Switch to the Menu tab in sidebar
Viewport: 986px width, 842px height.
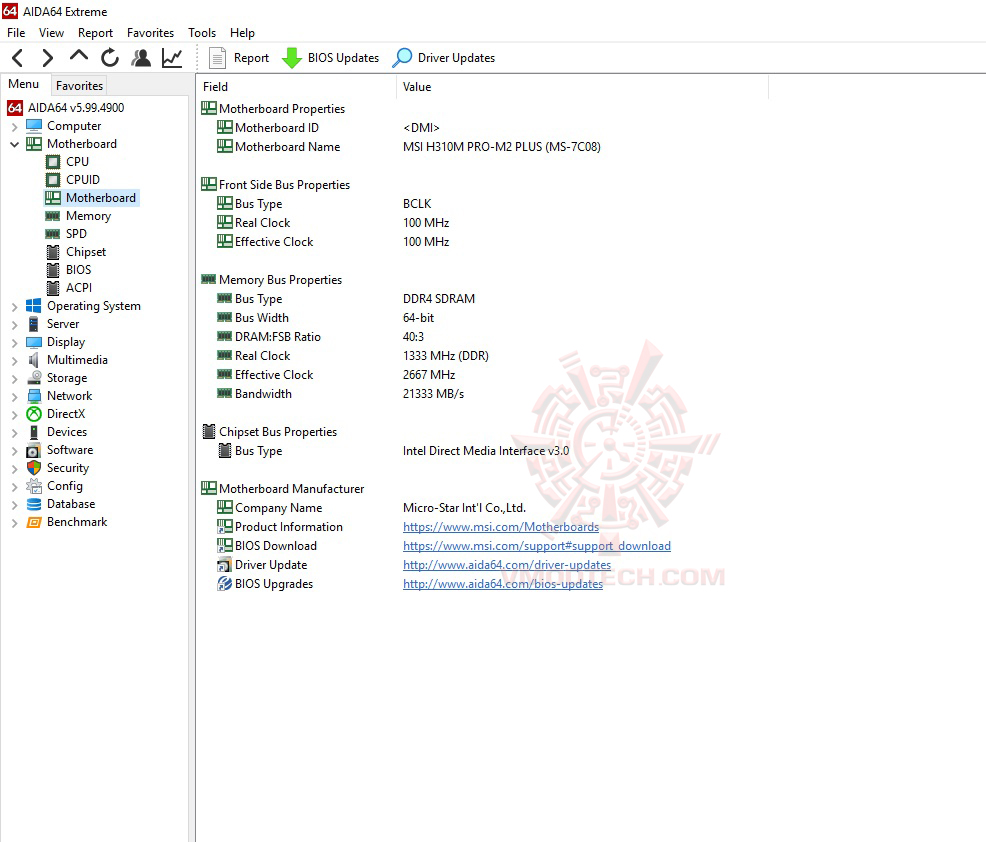(24, 84)
